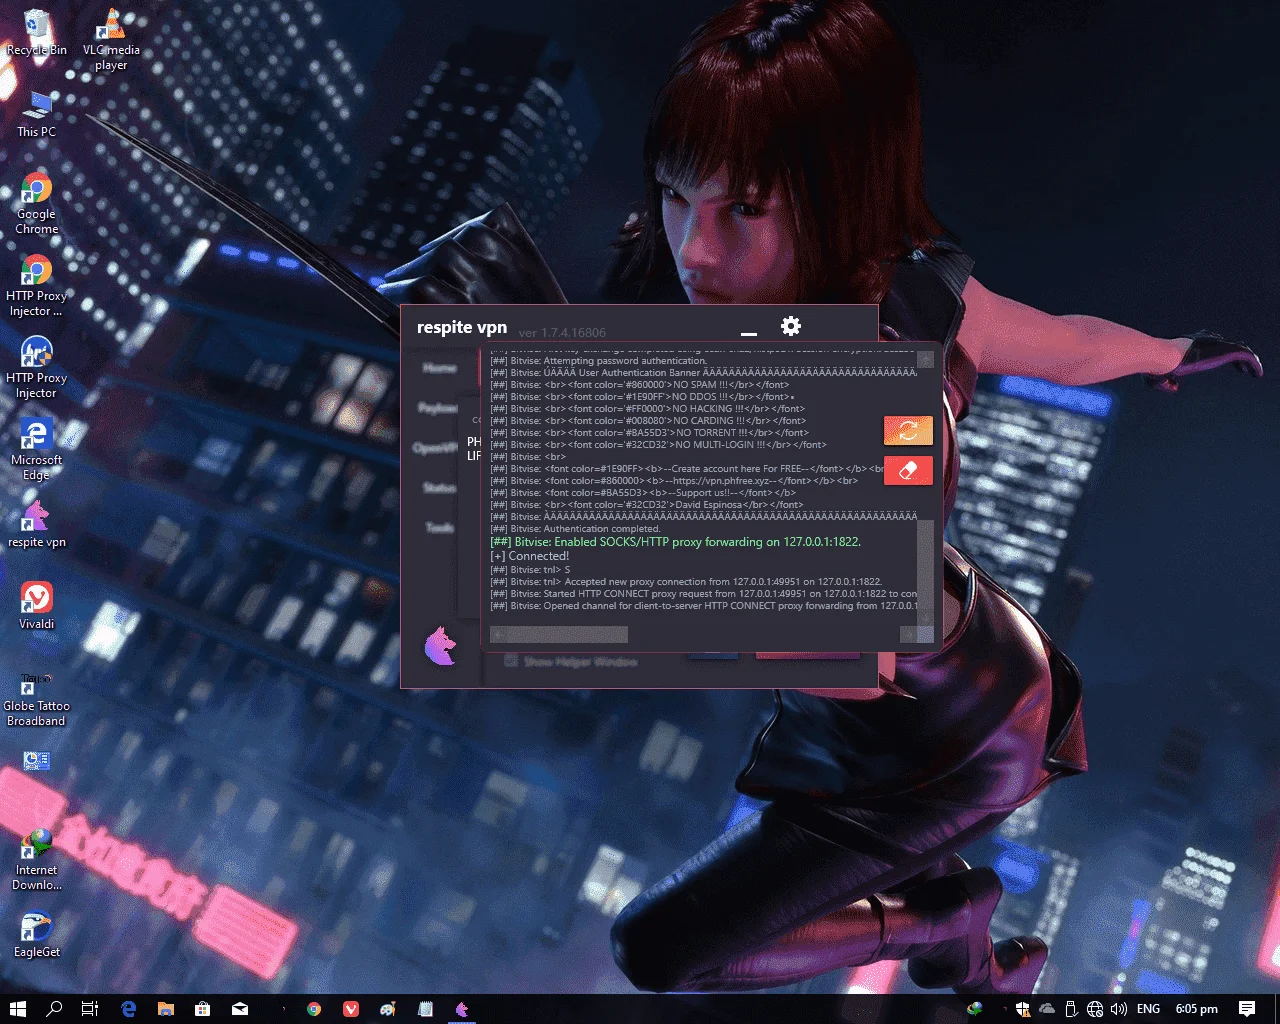This screenshot has width=1280, height=1024.
Task: Select the 'Accepted new proxy connection' log line
Action: [686, 582]
